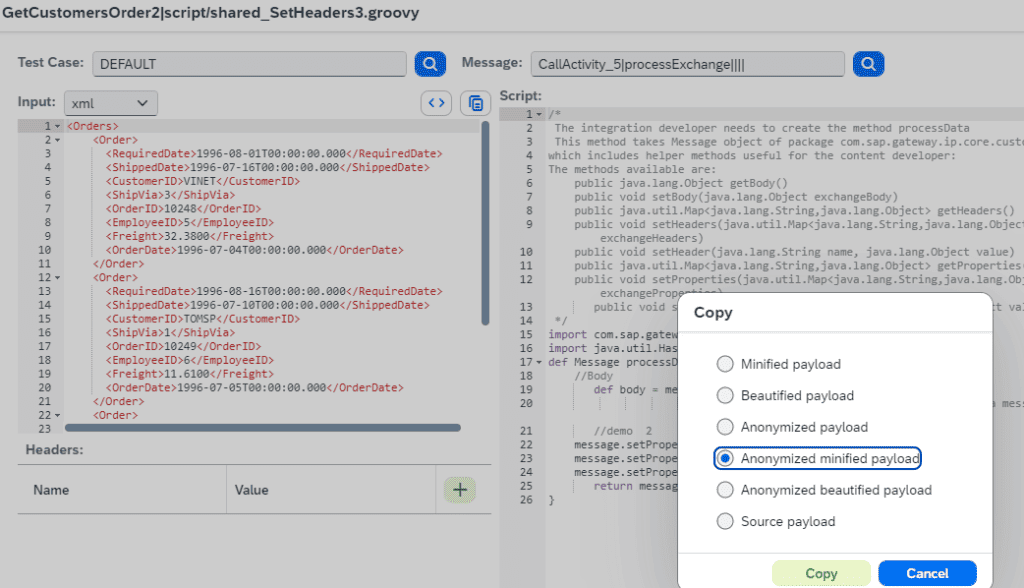Click the Message CallActivity_5 input field
This screenshot has height=588, width=1024.
coord(688,64)
